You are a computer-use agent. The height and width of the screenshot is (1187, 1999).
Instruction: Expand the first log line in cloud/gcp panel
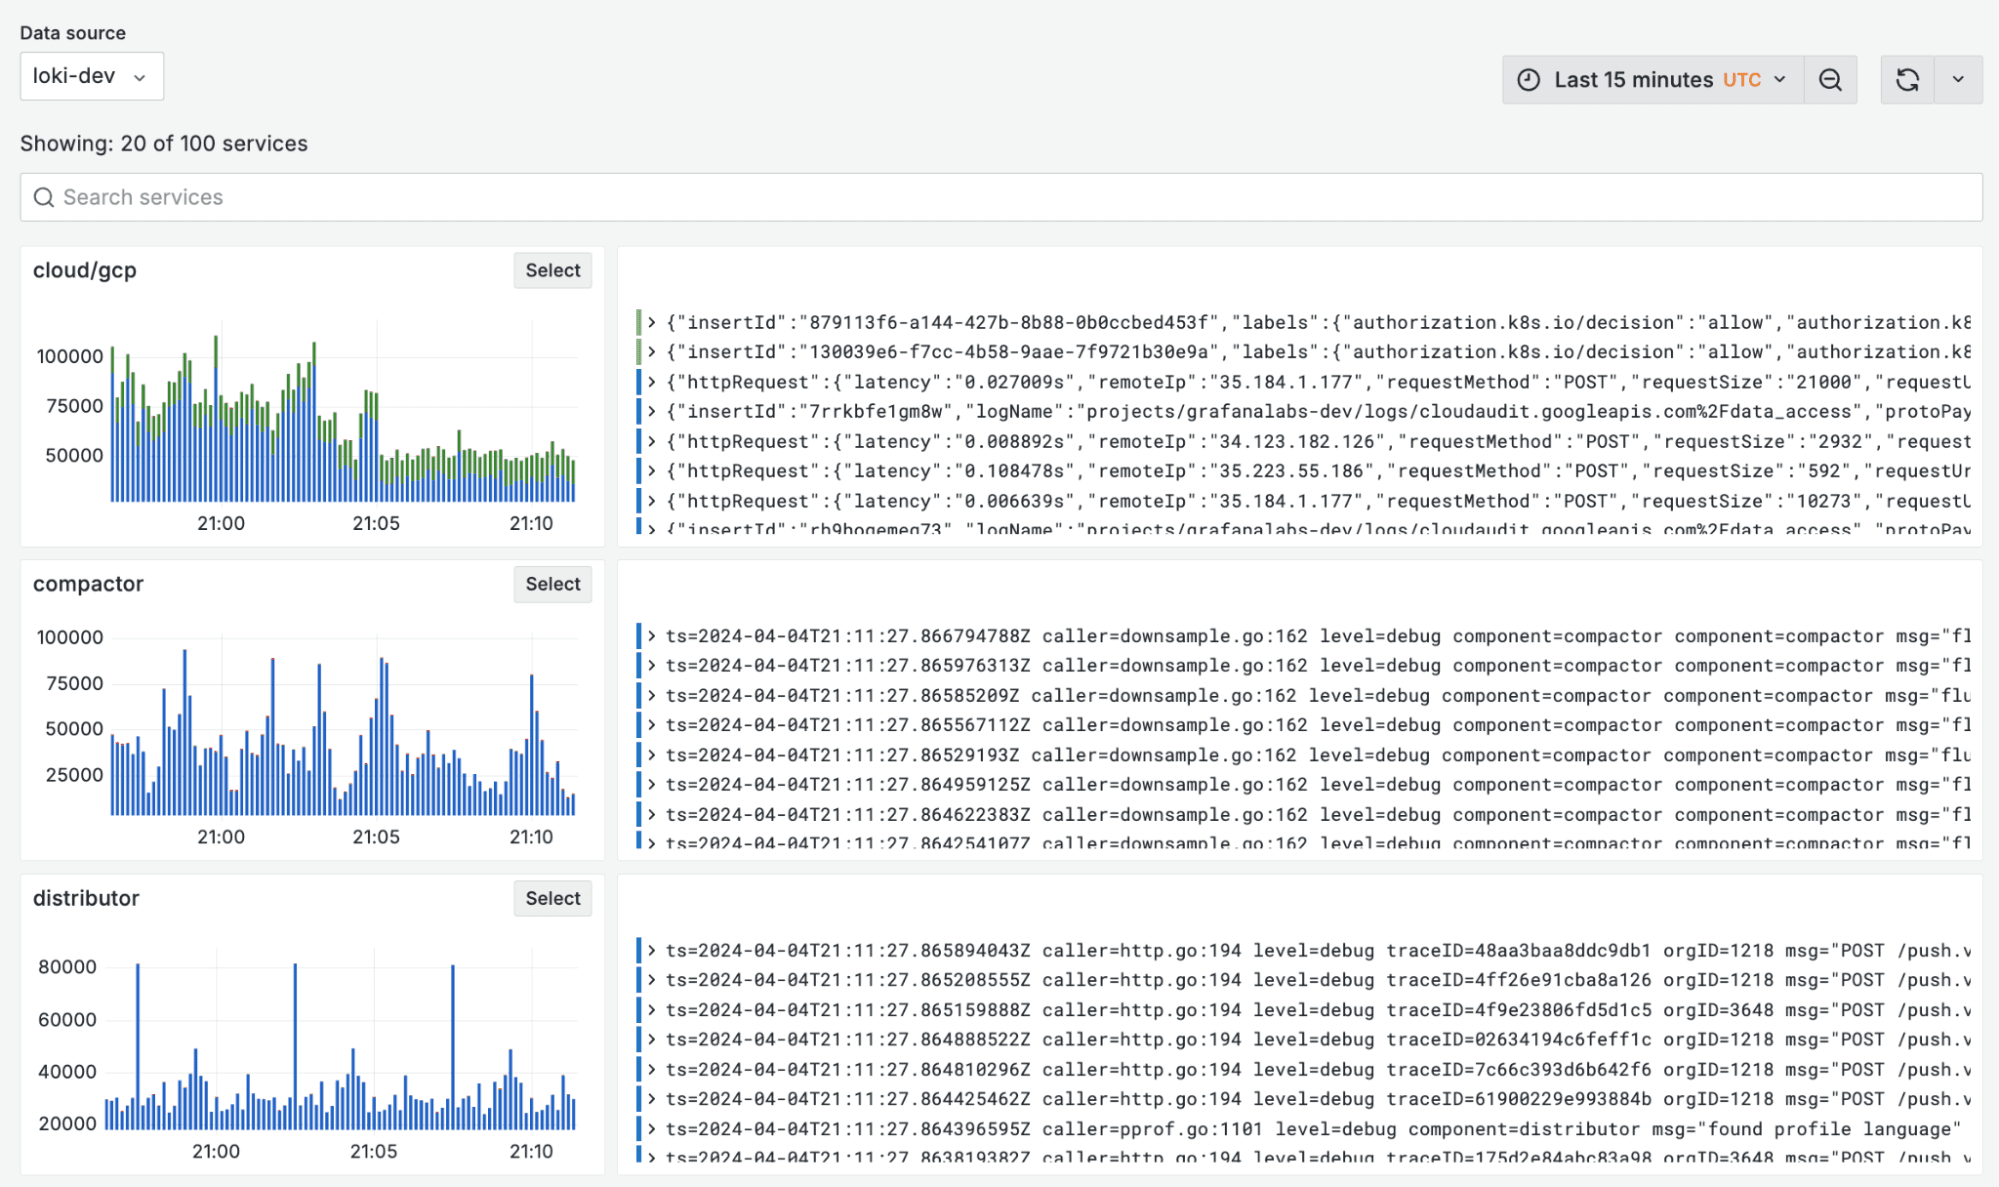pyautogui.click(x=651, y=321)
